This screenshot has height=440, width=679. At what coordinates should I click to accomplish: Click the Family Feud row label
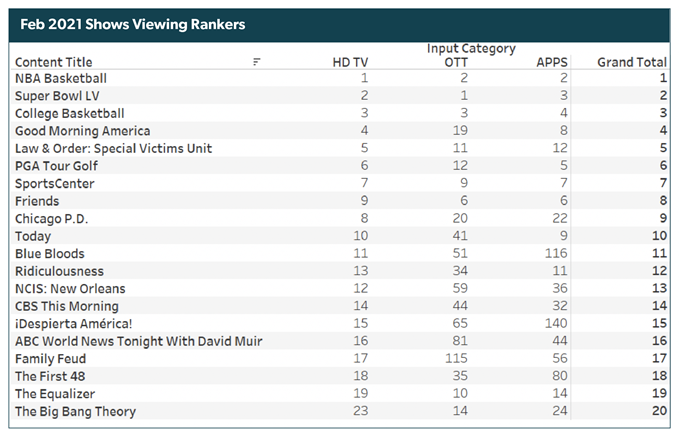coord(50,358)
